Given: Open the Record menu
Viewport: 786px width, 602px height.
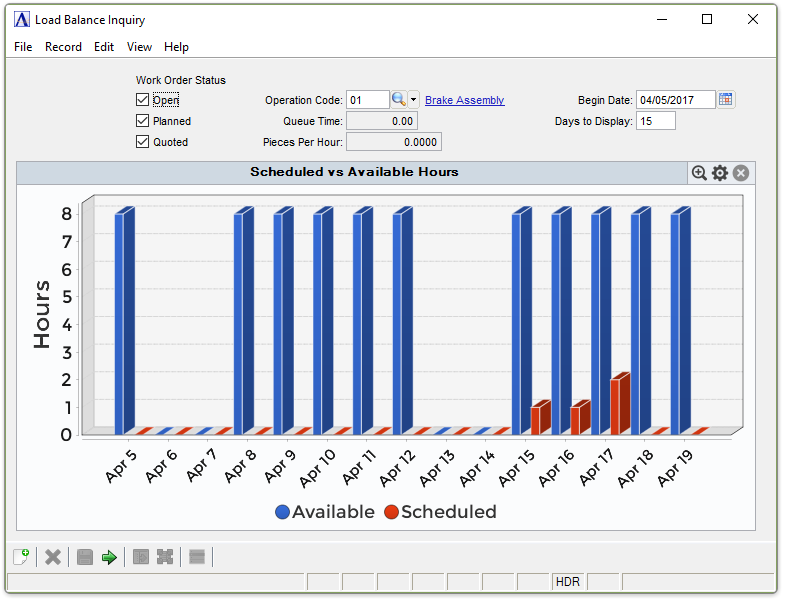Looking at the screenshot, I should click(63, 47).
